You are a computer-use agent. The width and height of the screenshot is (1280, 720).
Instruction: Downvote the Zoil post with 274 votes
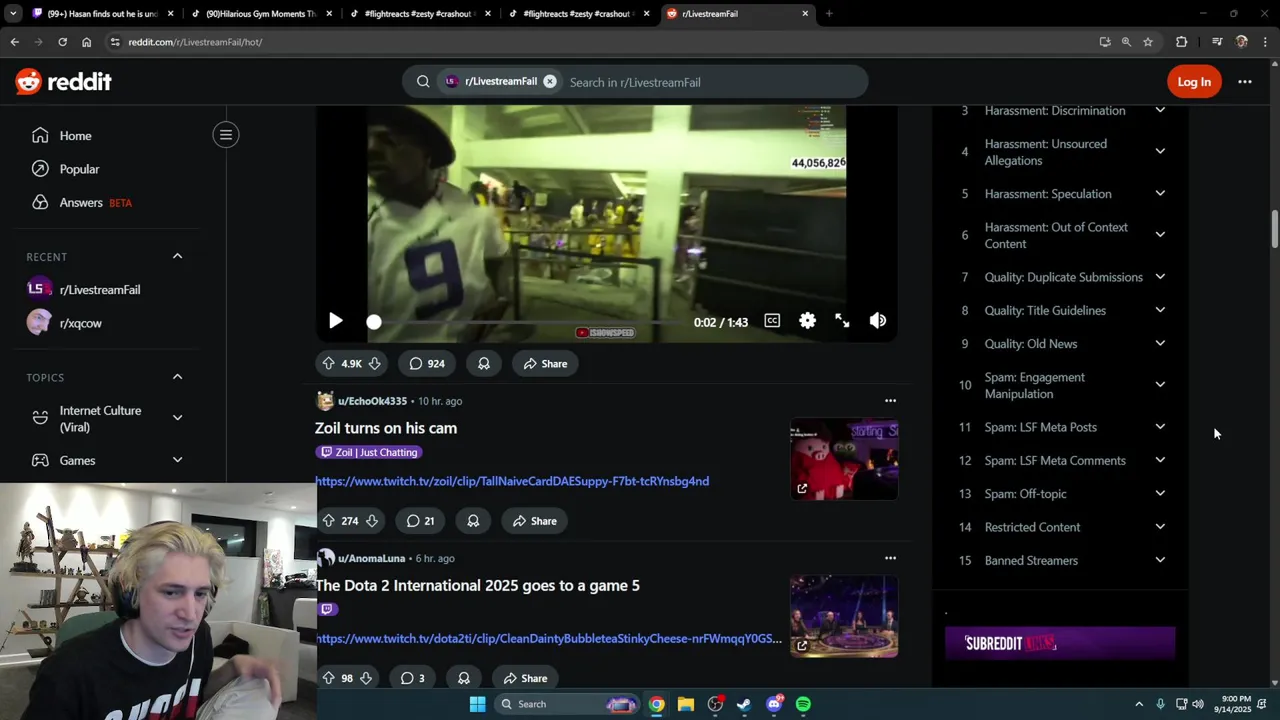pos(372,521)
